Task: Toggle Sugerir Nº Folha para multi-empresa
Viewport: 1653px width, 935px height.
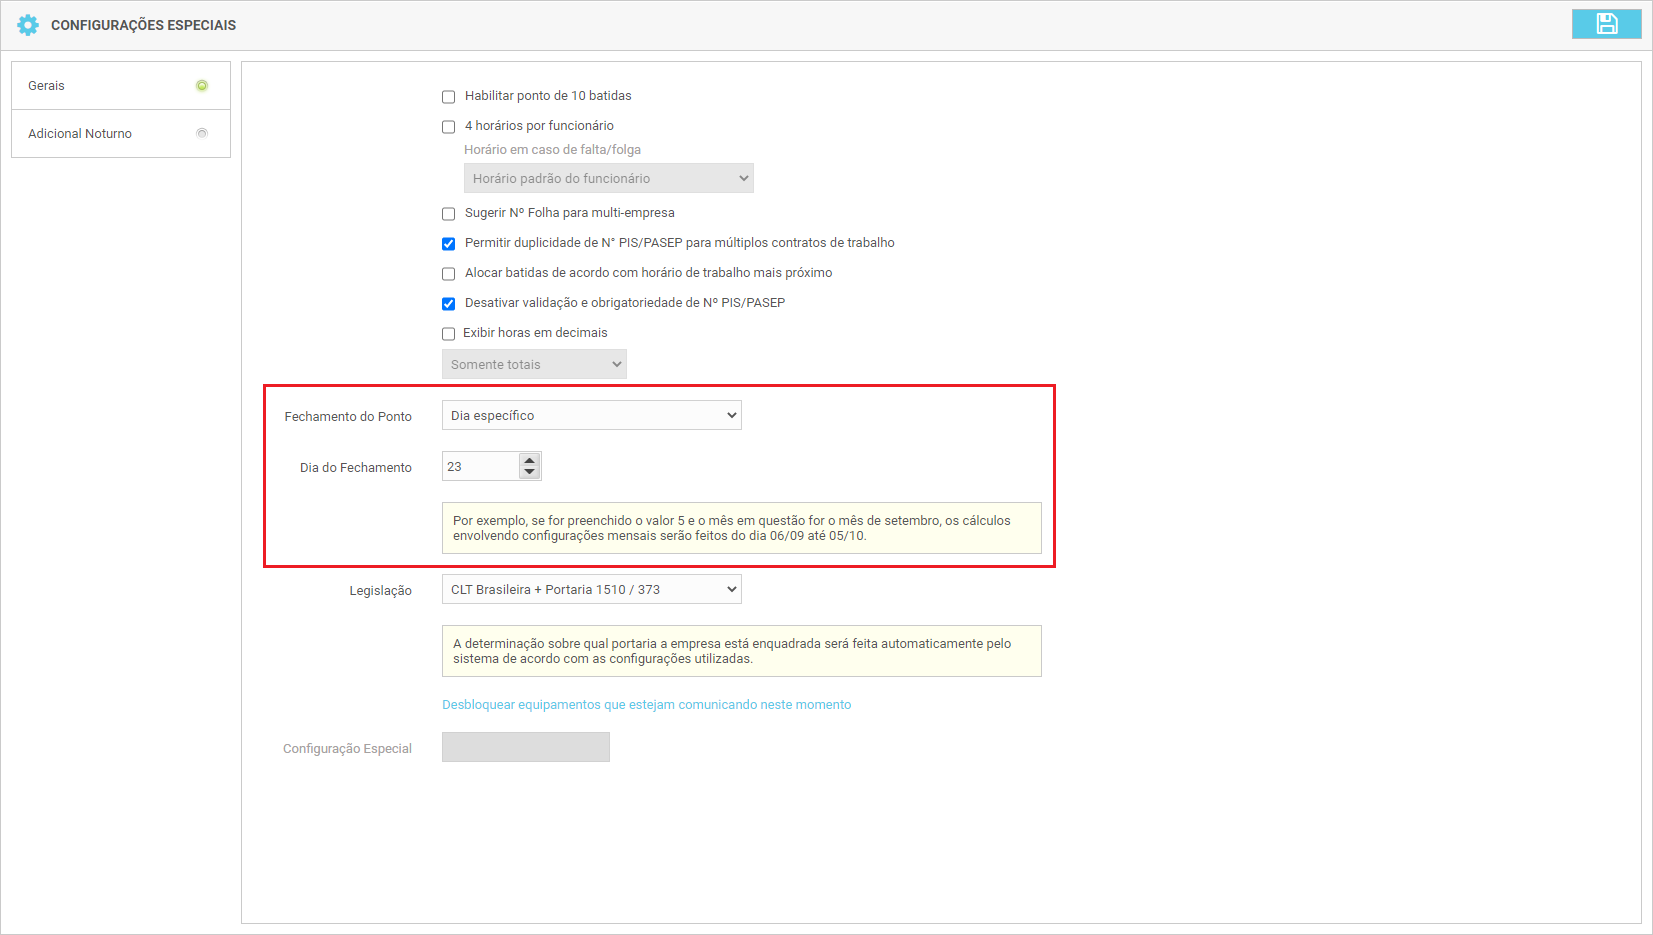Action: pyautogui.click(x=449, y=214)
